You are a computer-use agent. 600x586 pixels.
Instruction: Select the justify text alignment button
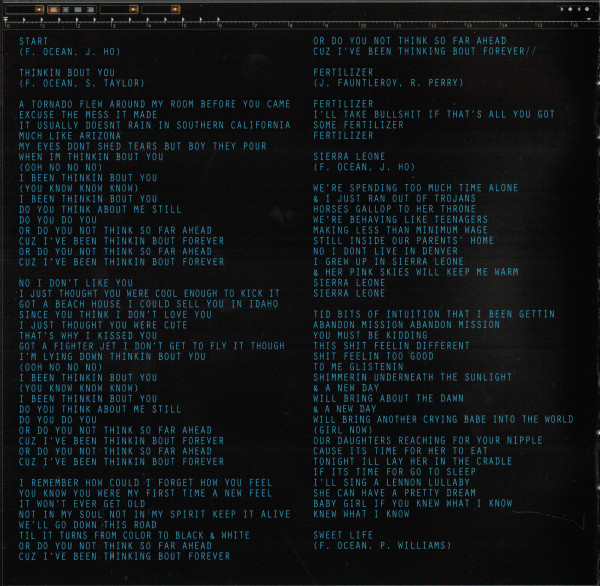pyautogui.click(x=90, y=9)
